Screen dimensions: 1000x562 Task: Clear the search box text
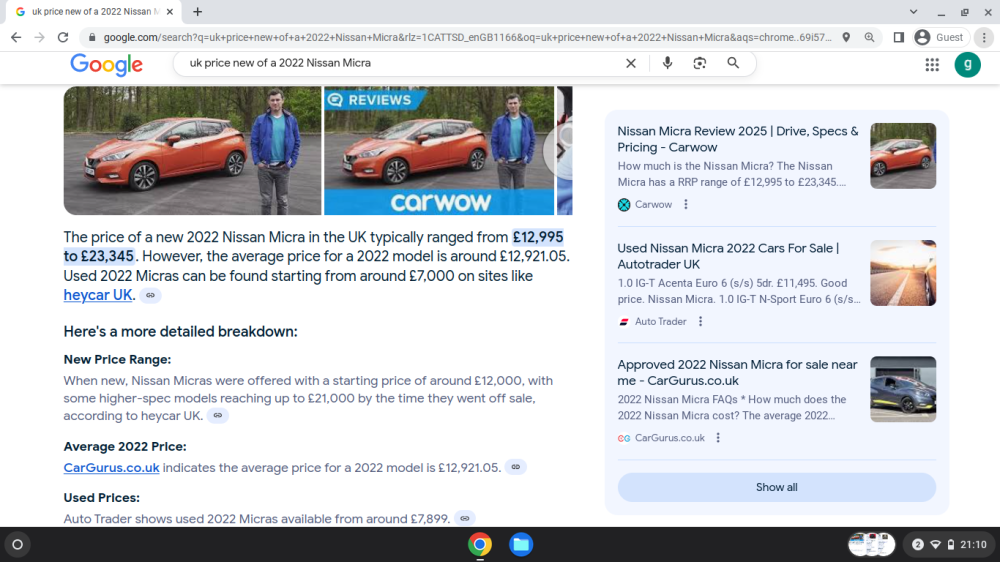click(x=631, y=63)
